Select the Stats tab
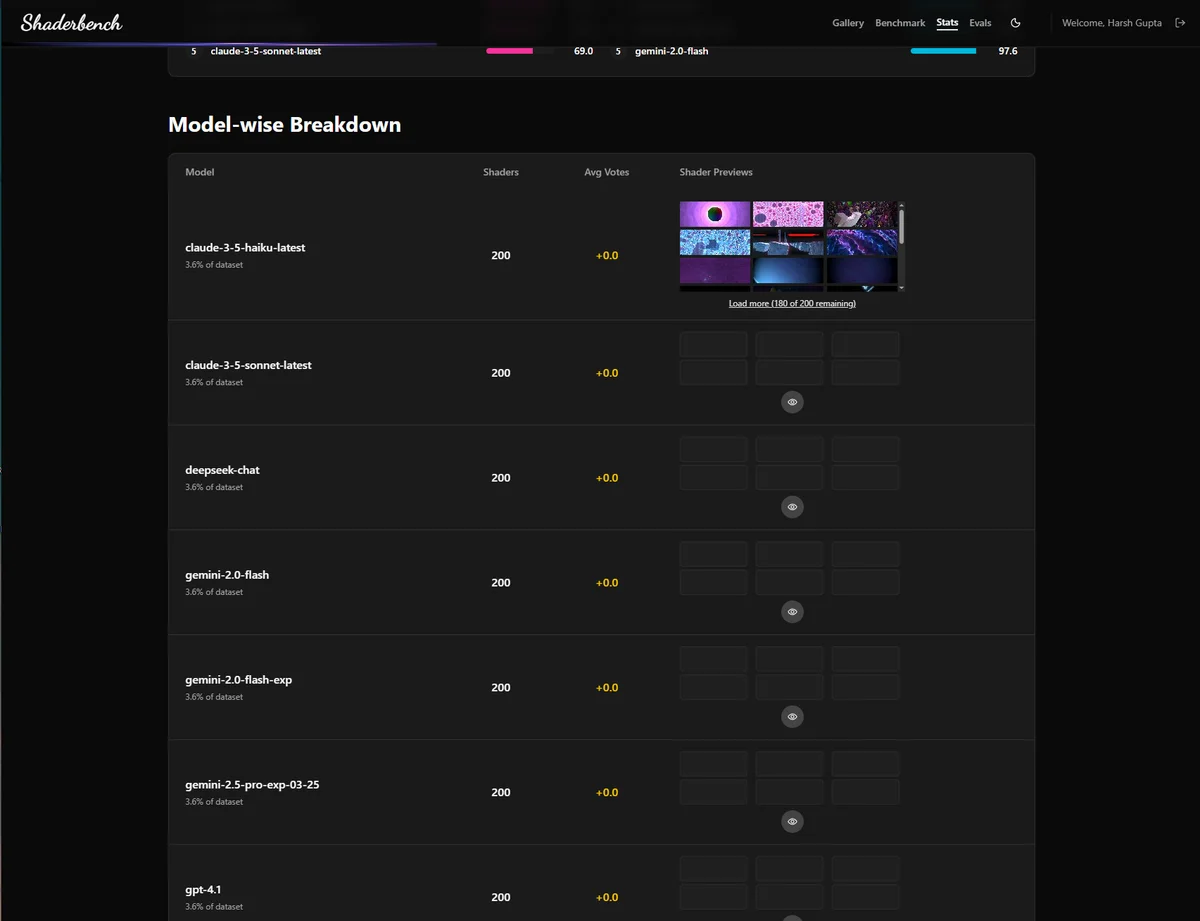The width and height of the screenshot is (1200, 921). [946, 22]
